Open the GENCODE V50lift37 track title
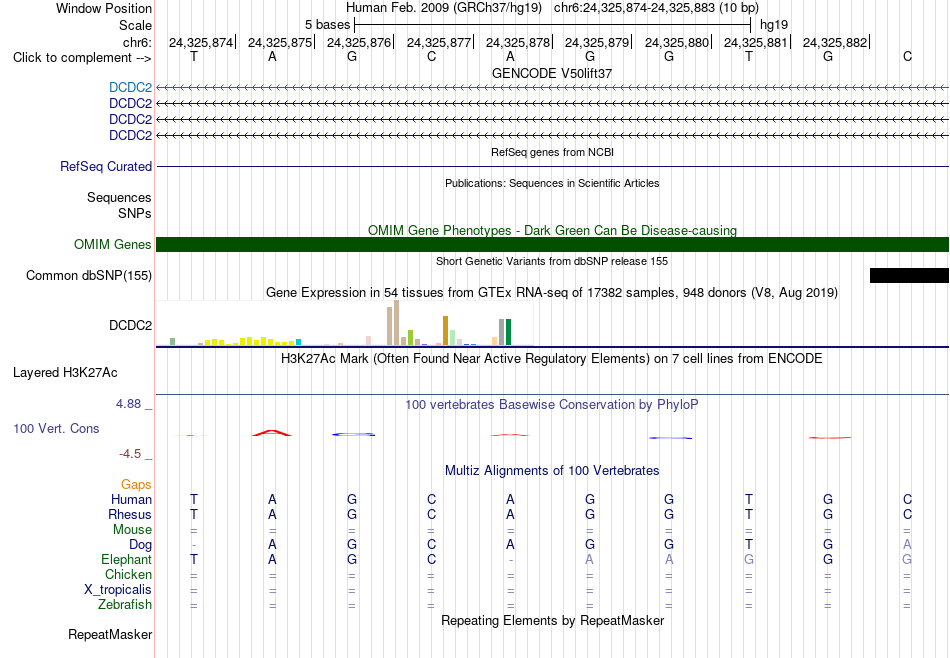 point(552,73)
